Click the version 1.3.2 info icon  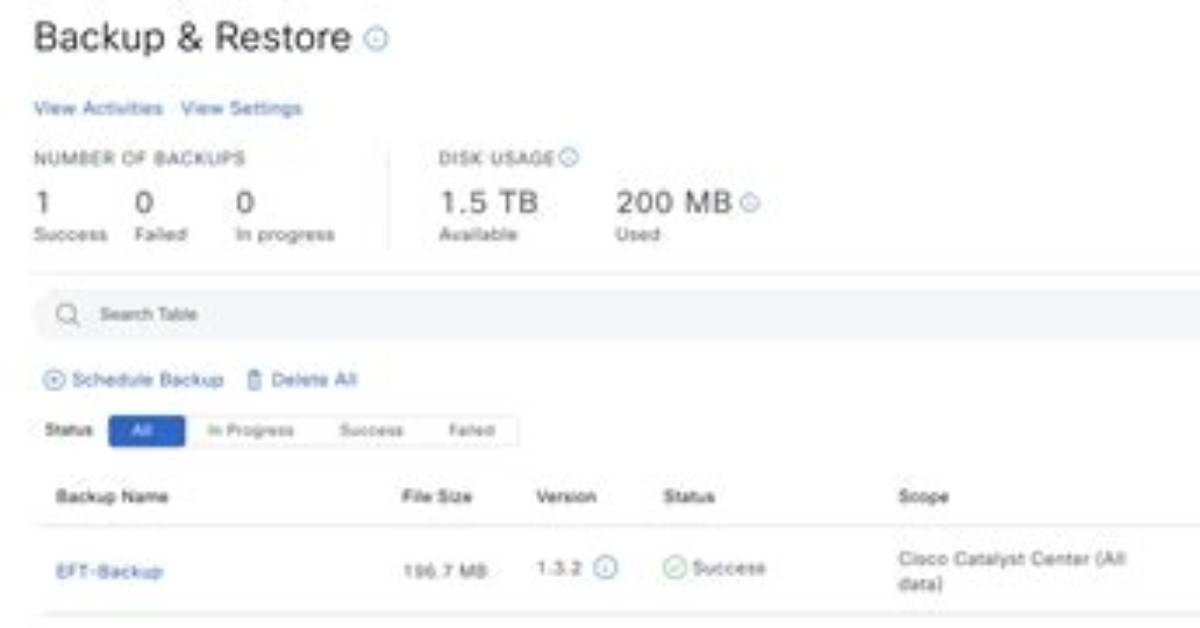point(605,567)
